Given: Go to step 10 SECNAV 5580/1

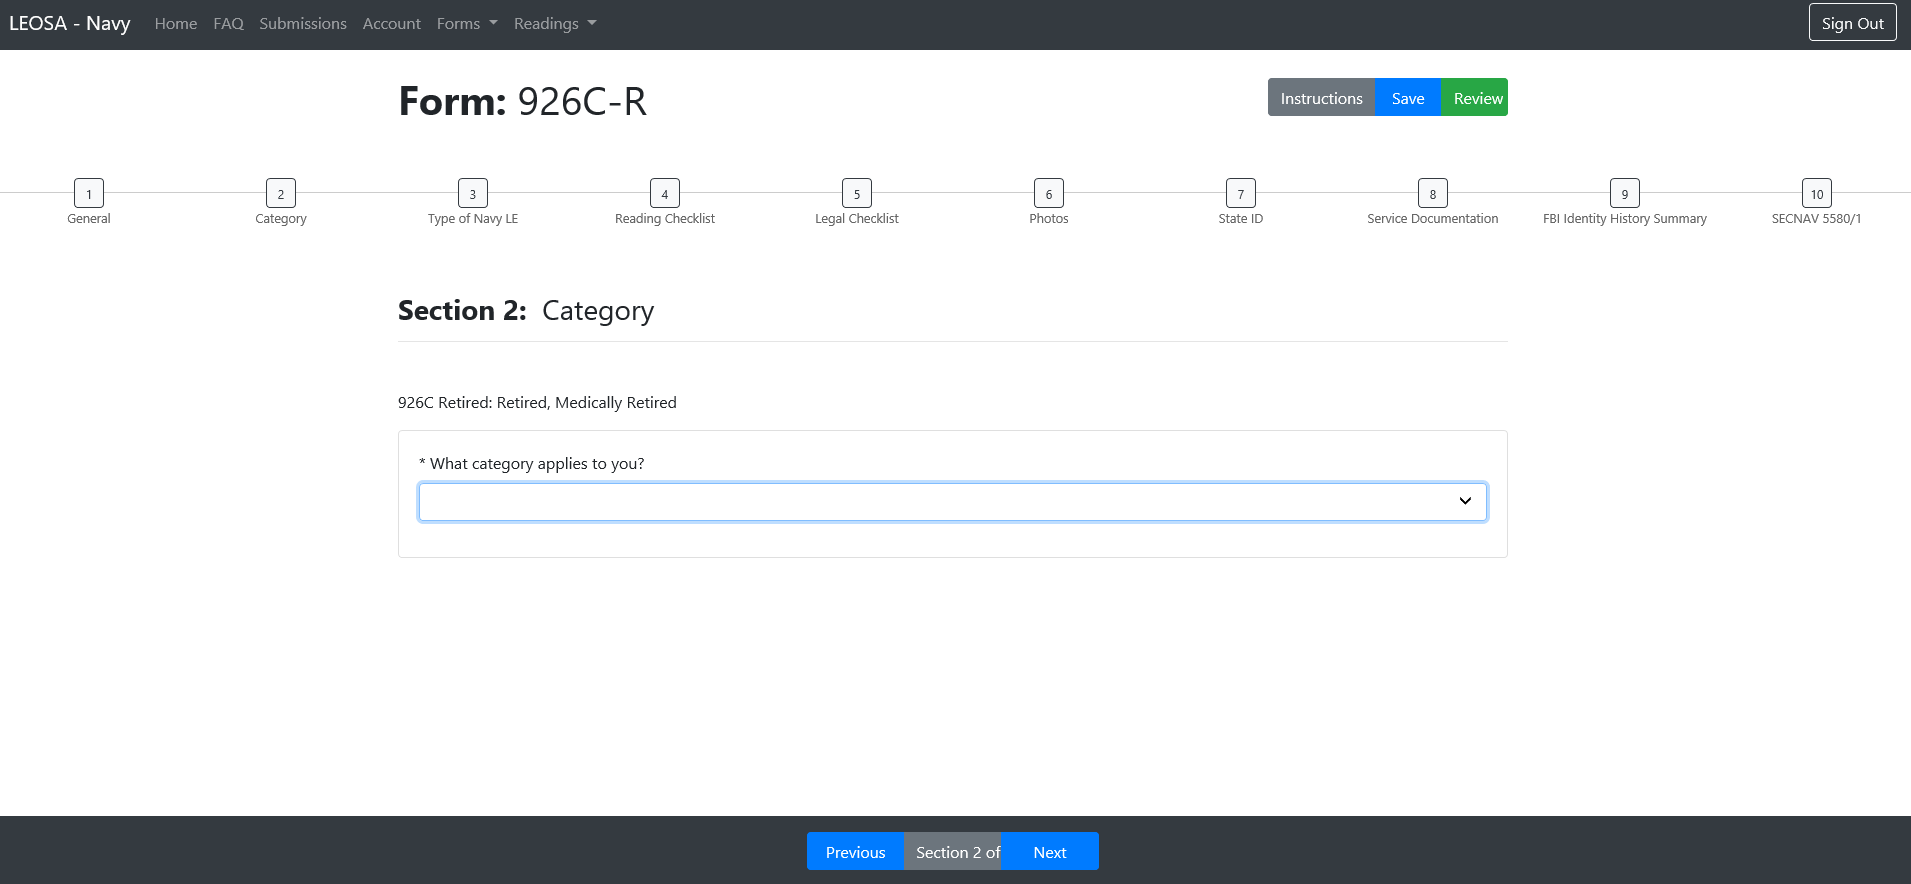Looking at the screenshot, I should [1817, 194].
